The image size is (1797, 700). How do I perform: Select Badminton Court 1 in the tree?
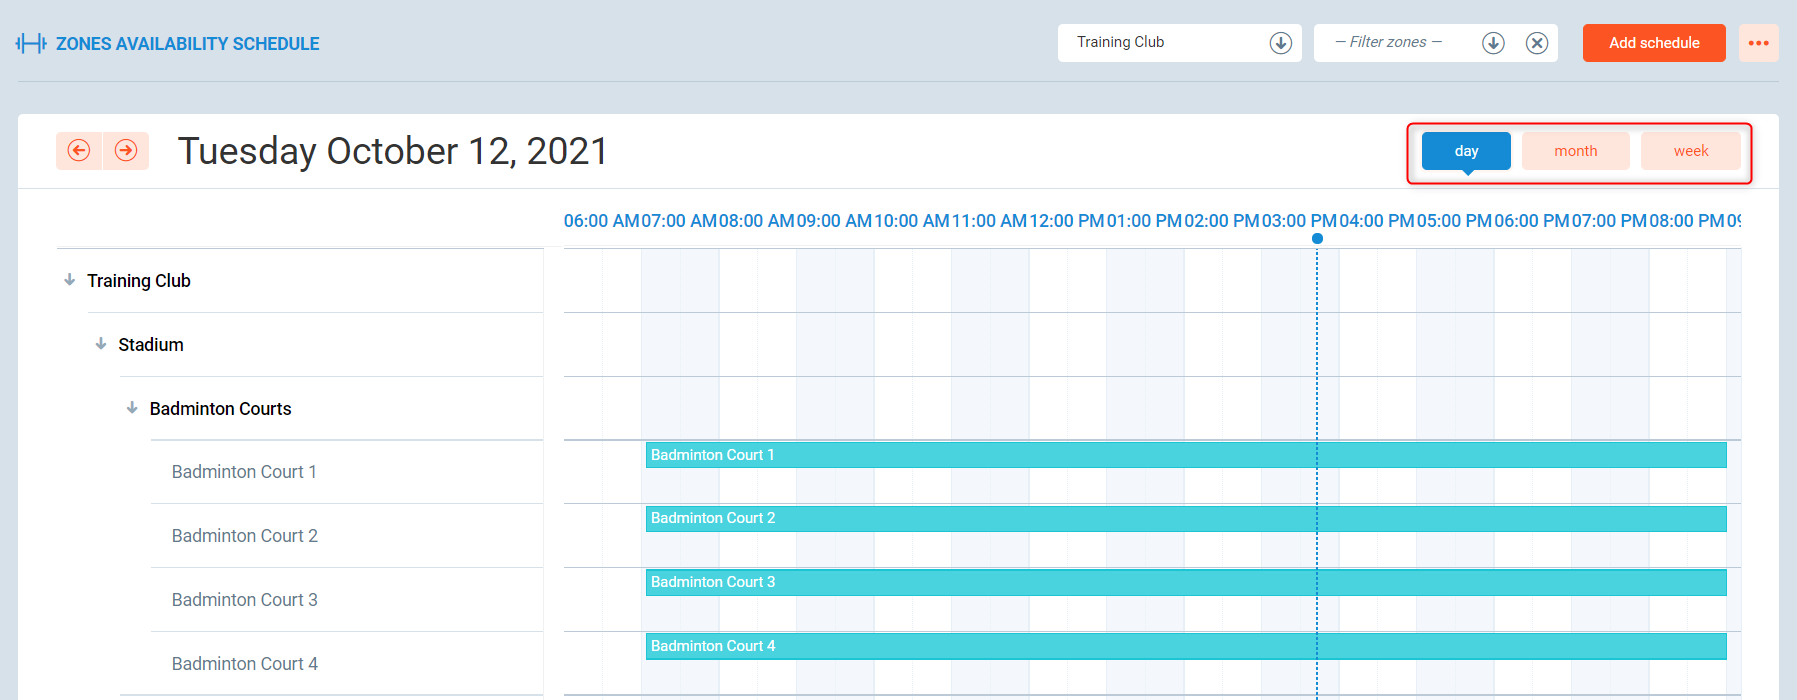point(244,472)
